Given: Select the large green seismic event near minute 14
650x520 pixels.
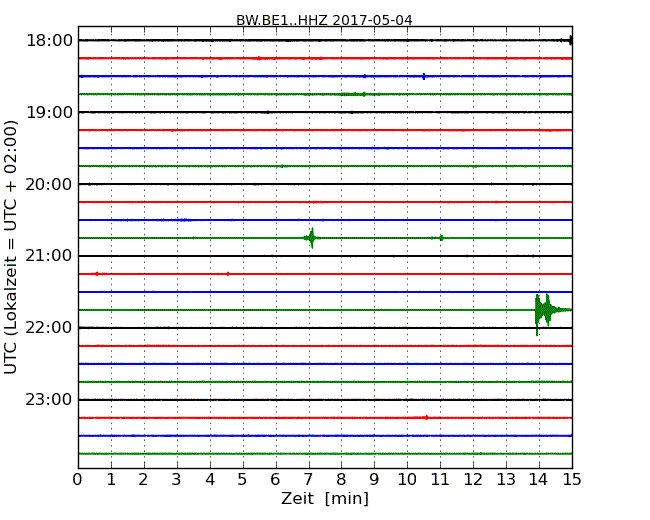Looking at the screenshot, I should [x=553, y=314].
